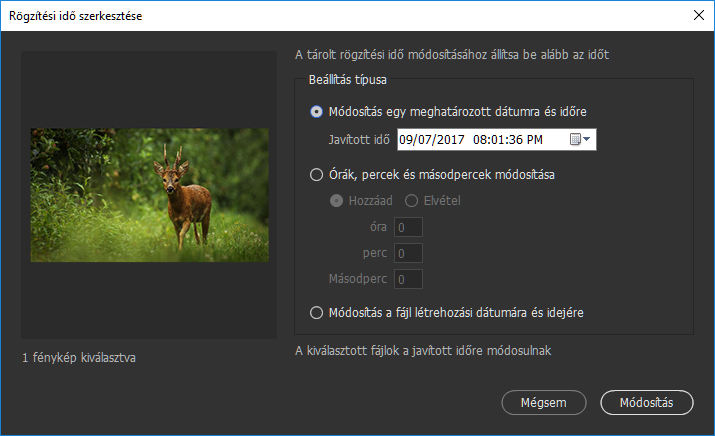This screenshot has width=715, height=436.
Task: Choose 'Órák, percek és másodpercek módosítása' option
Action: point(317,174)
